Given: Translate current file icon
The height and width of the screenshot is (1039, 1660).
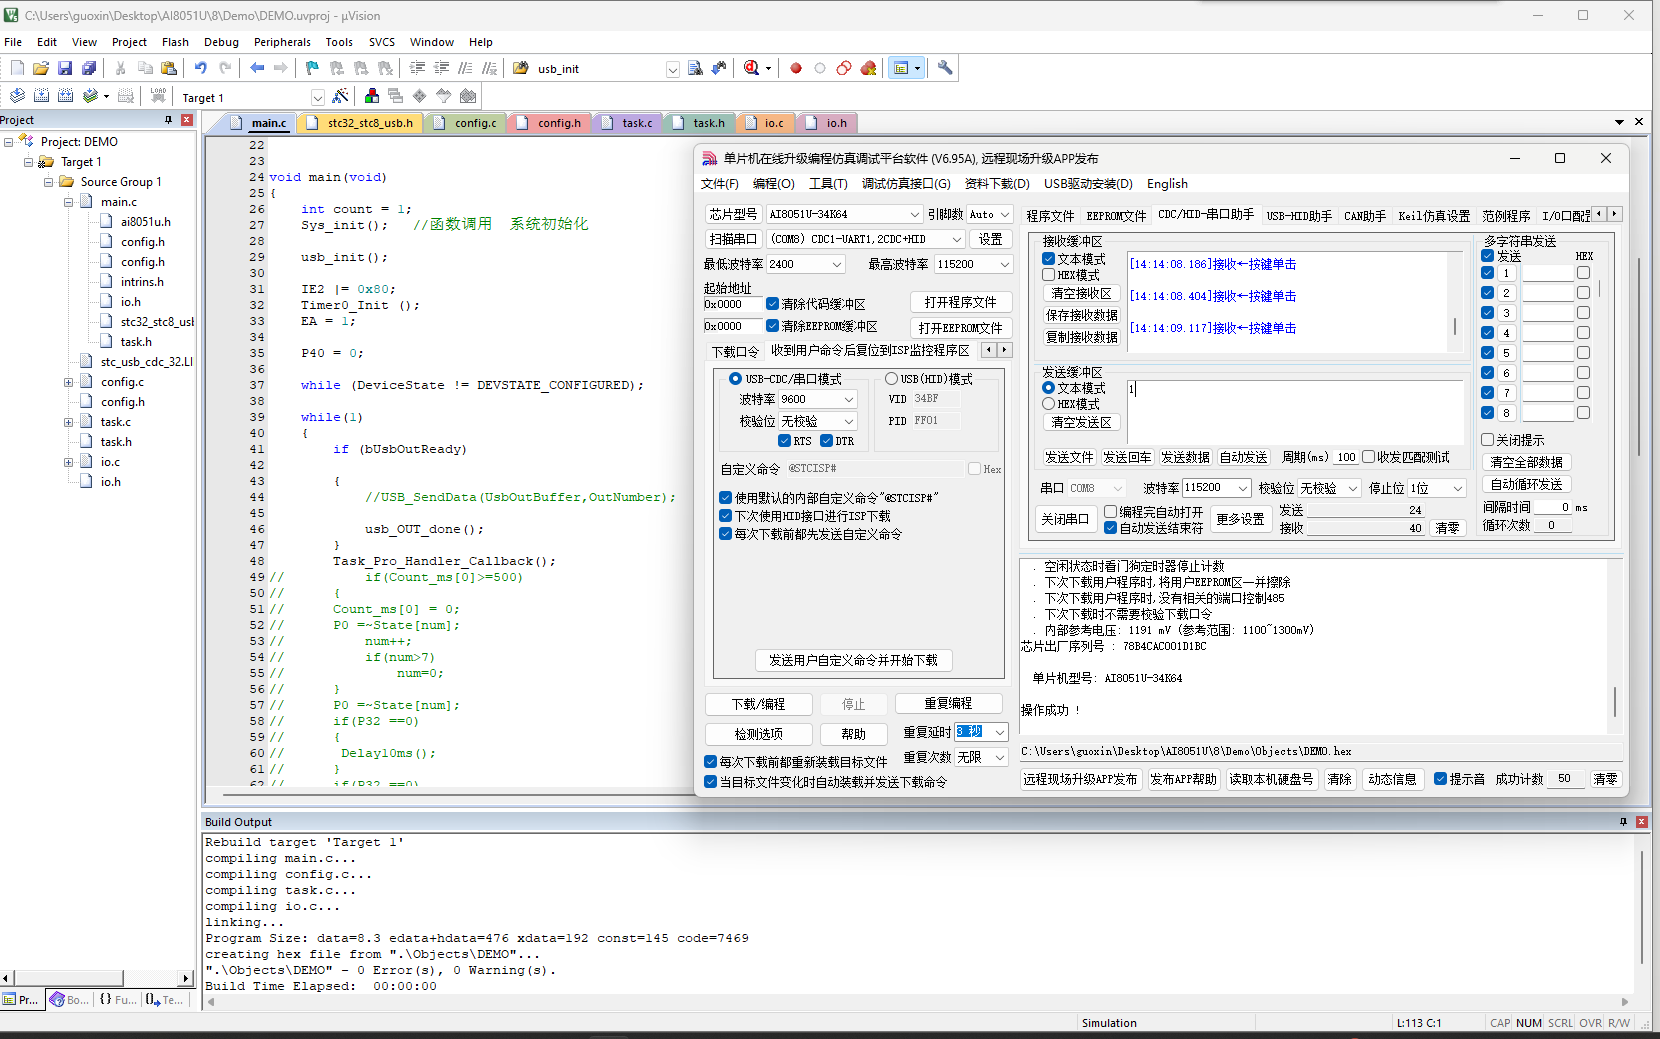Looking at the screenshot, I should [x=17, y=96].
